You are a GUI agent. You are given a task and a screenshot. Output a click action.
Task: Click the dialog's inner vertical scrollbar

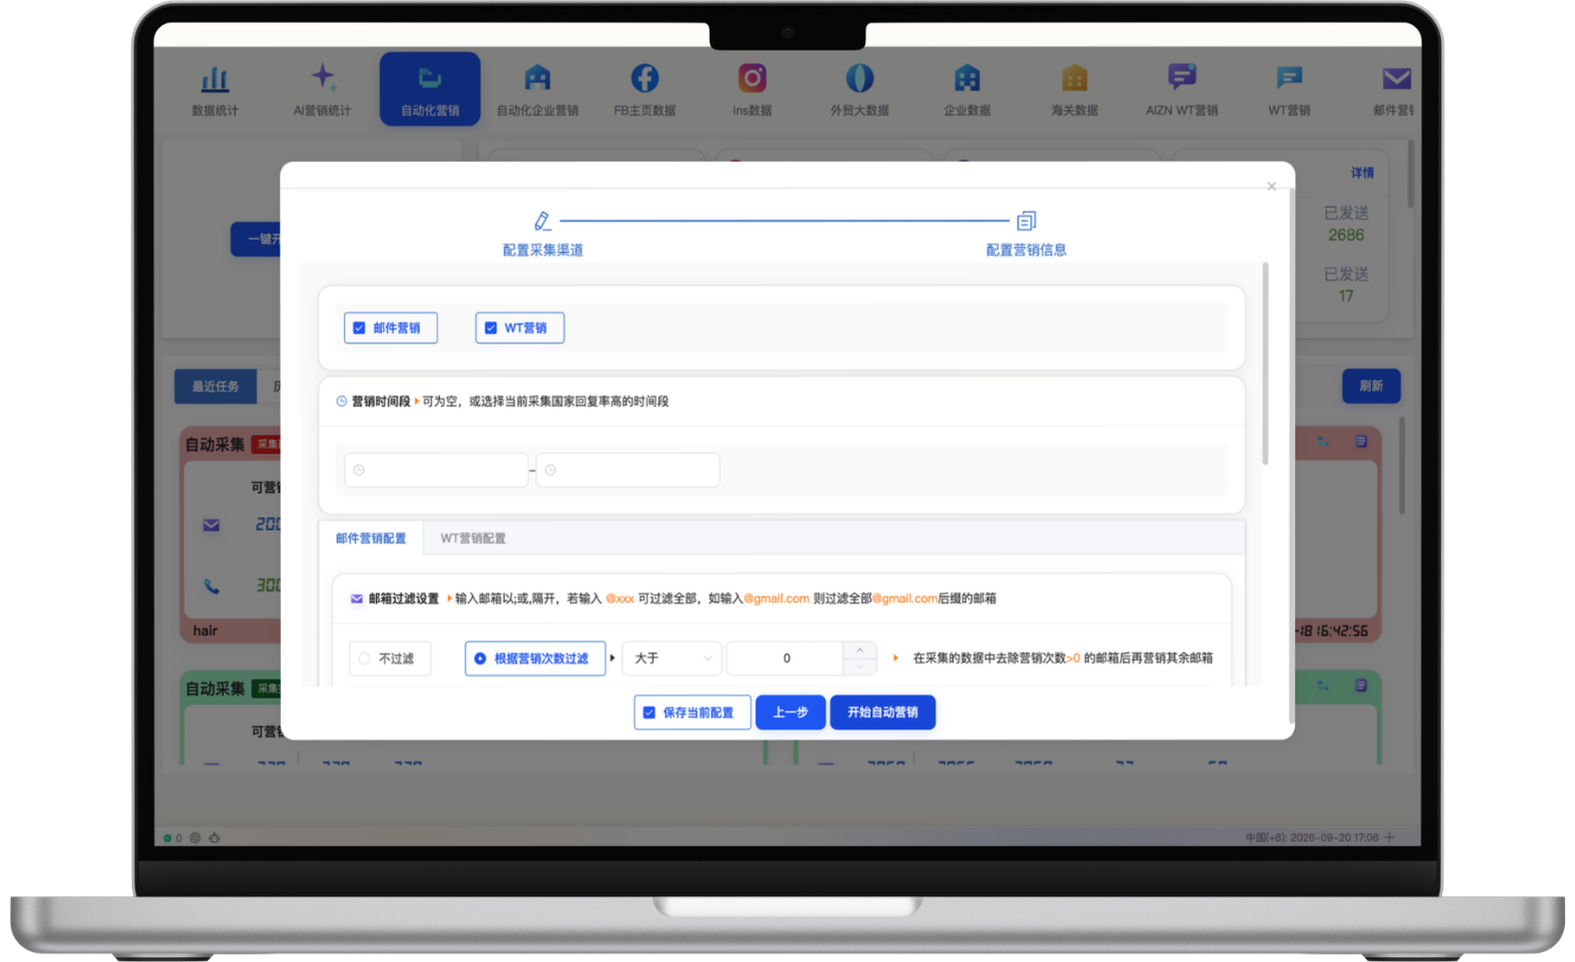(x=1265, y=364)
